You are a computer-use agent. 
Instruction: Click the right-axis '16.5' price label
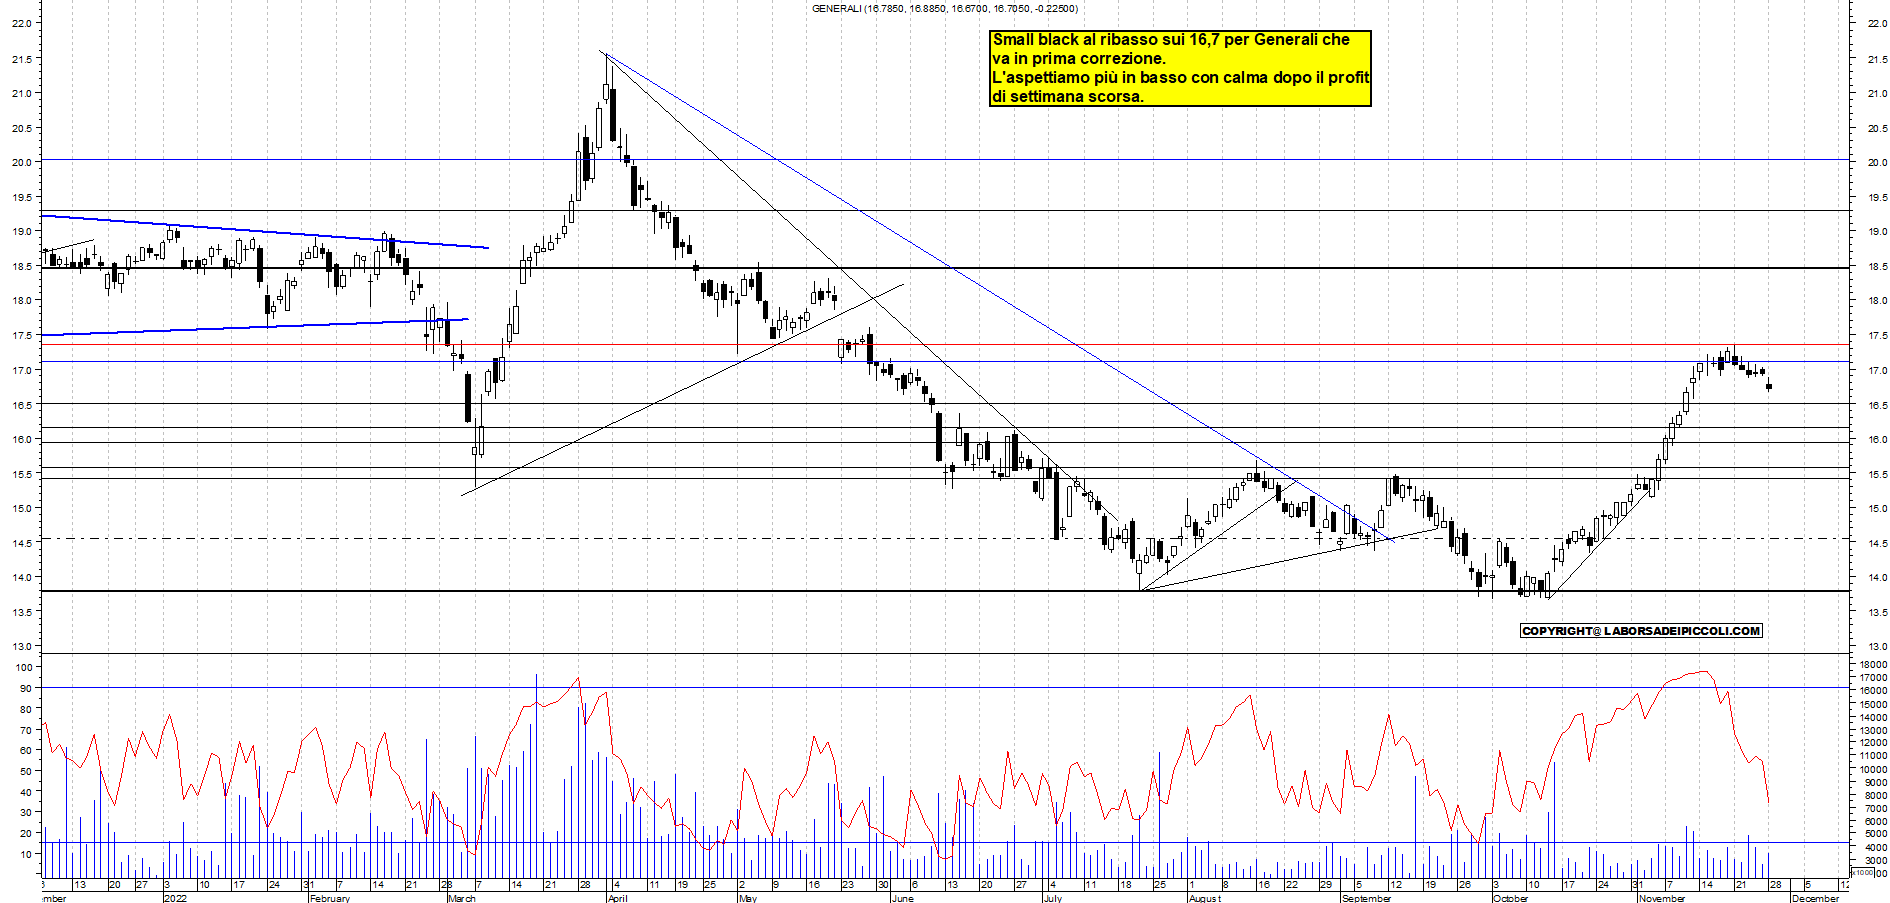coord(1877,405)
